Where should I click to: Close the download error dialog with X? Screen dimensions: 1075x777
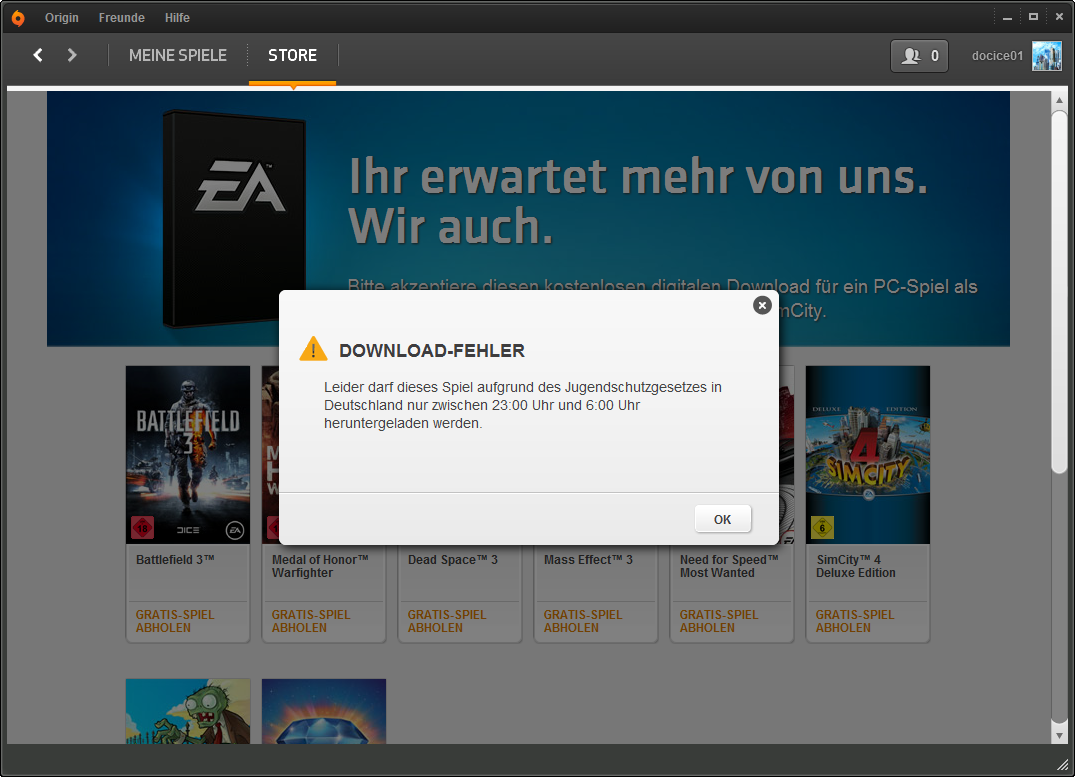pyautogui.click(x=762, y=305)
